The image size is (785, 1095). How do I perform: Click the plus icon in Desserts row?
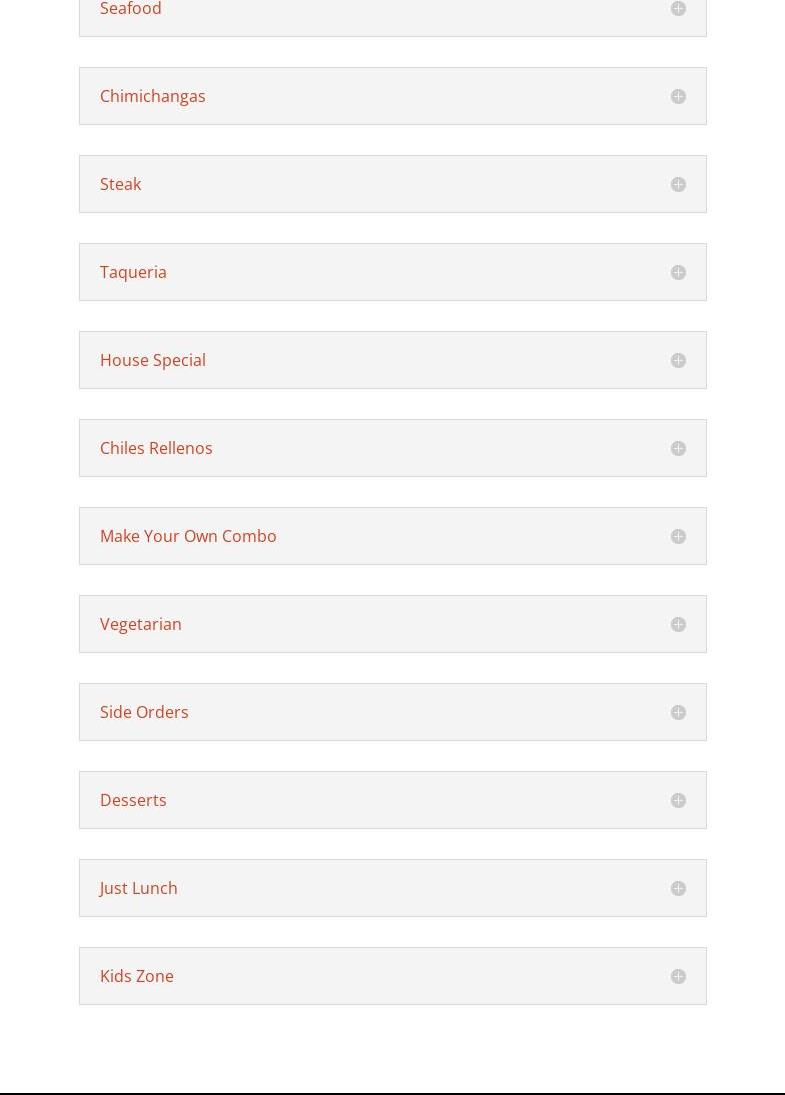678,800
